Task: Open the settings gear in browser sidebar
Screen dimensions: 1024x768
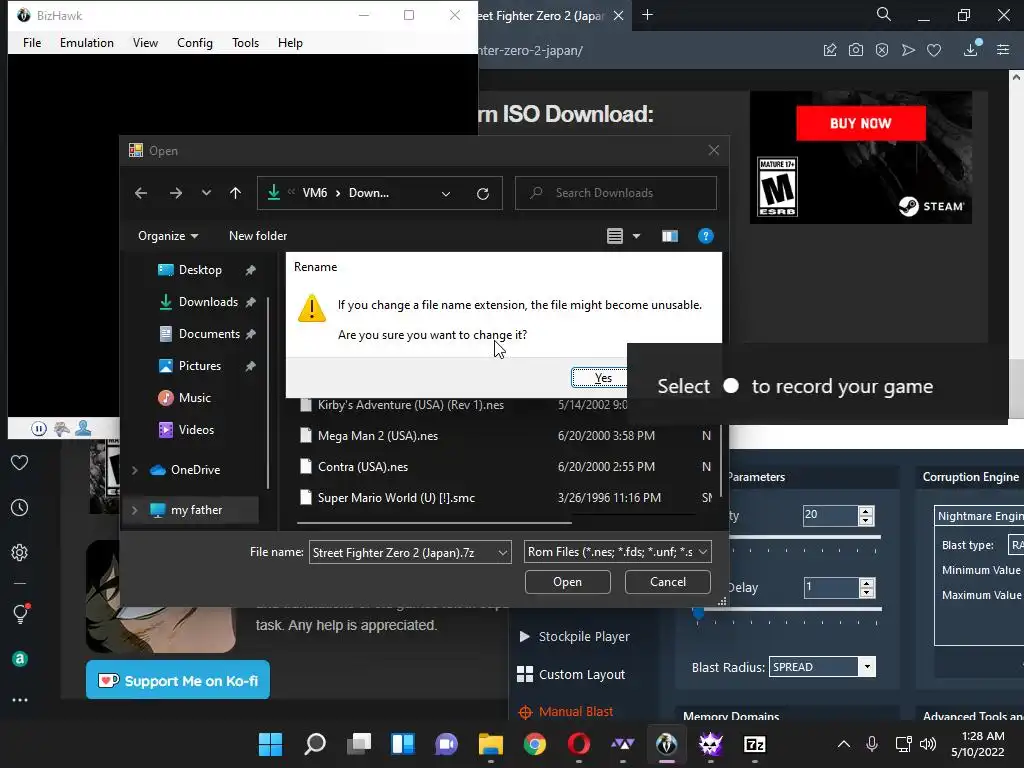Action: point(20,552)
